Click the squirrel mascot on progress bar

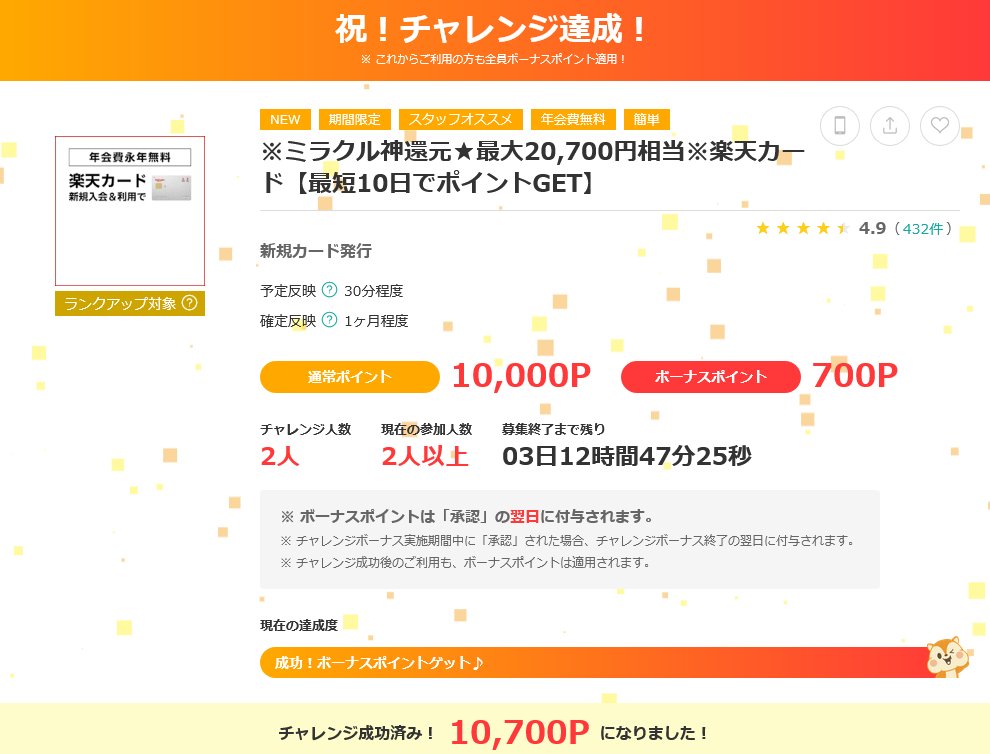pos(946,657)
